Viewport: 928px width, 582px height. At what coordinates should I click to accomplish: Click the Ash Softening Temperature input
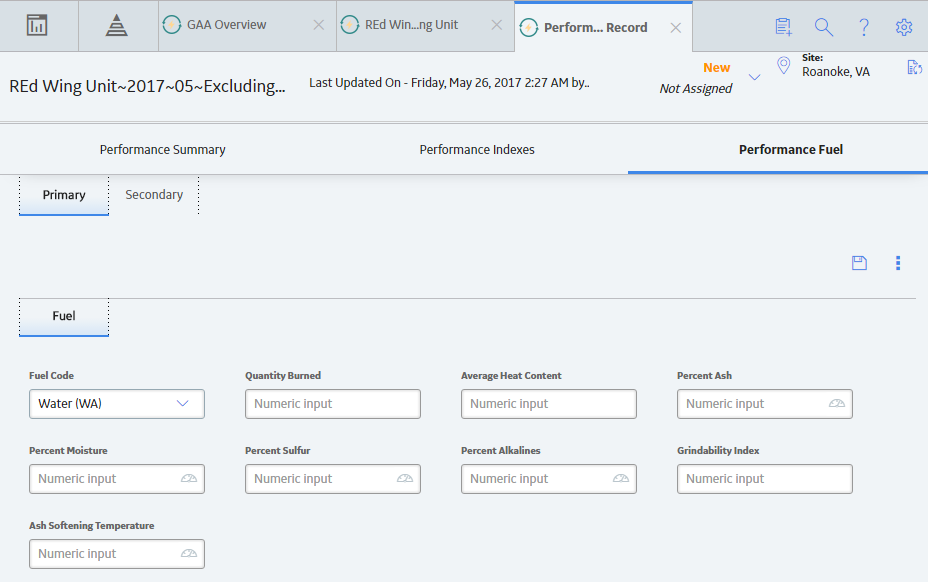coord(117,554)
